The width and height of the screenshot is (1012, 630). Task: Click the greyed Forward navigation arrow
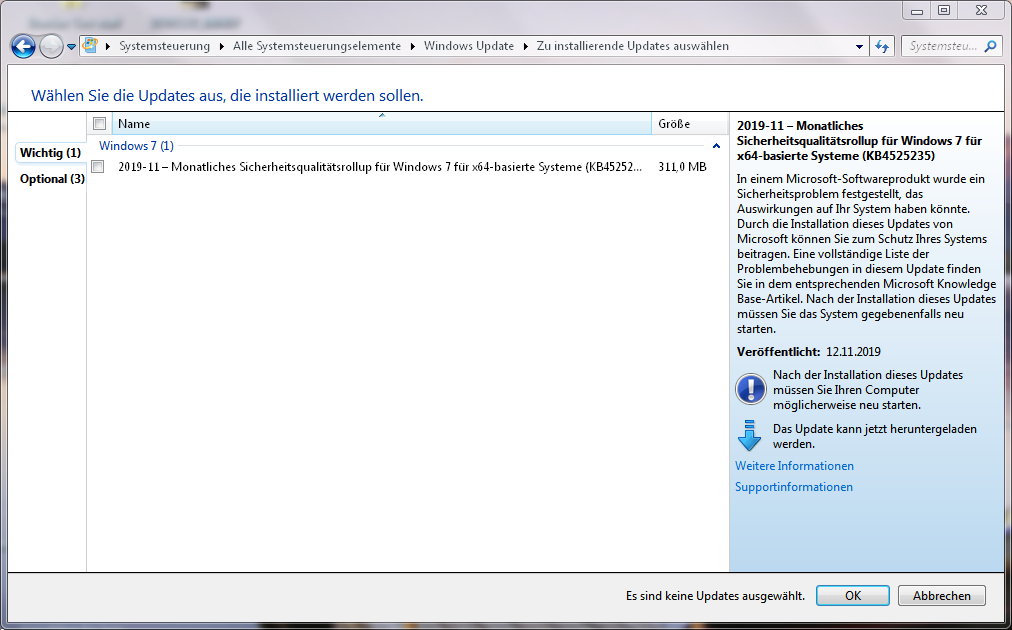pyautogui.click(x=51, y=46)
